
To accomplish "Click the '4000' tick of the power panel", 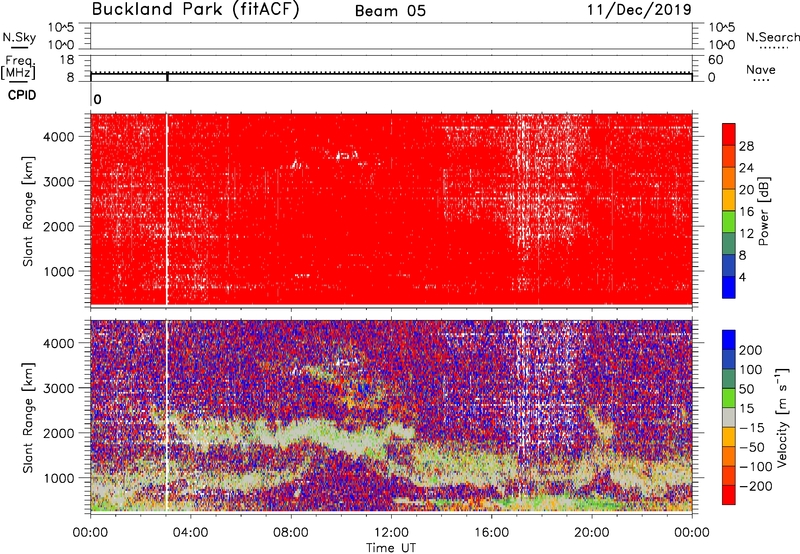I will (x=59, y=137).
